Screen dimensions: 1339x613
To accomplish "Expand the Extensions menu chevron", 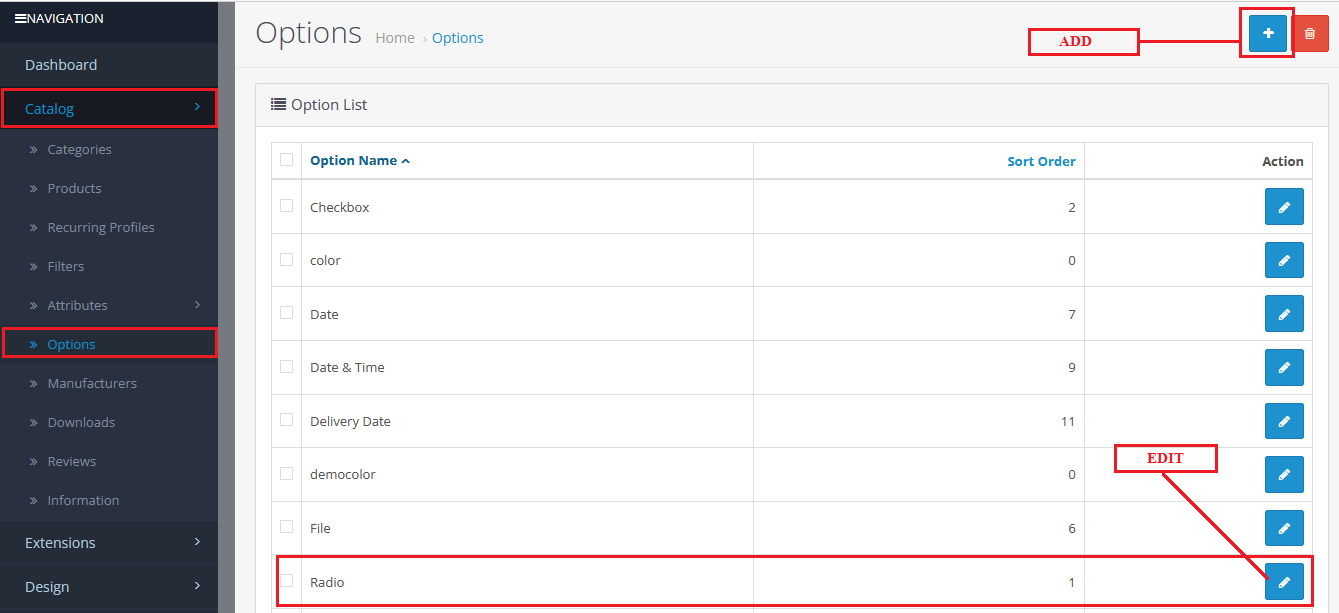I will 197,542.
